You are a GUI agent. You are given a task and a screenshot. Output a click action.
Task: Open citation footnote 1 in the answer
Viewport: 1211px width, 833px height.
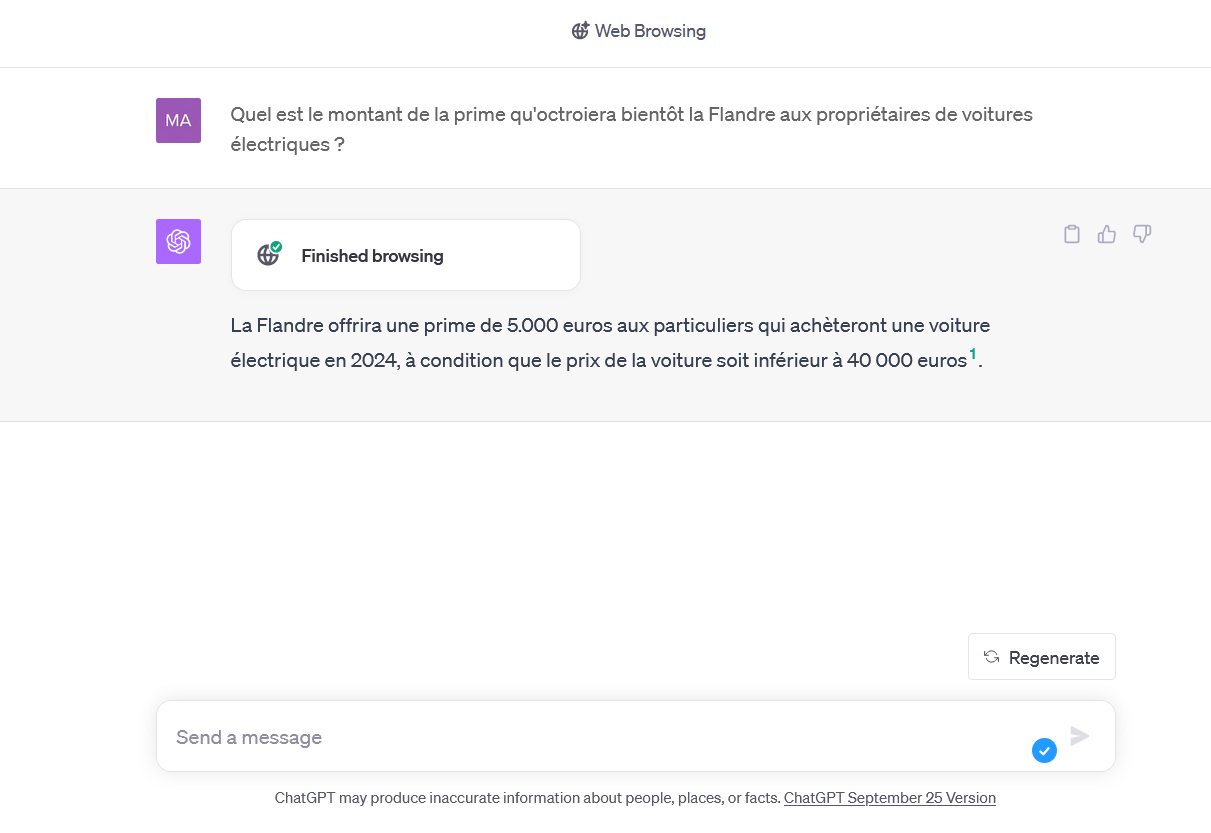[x=973, y=353]
